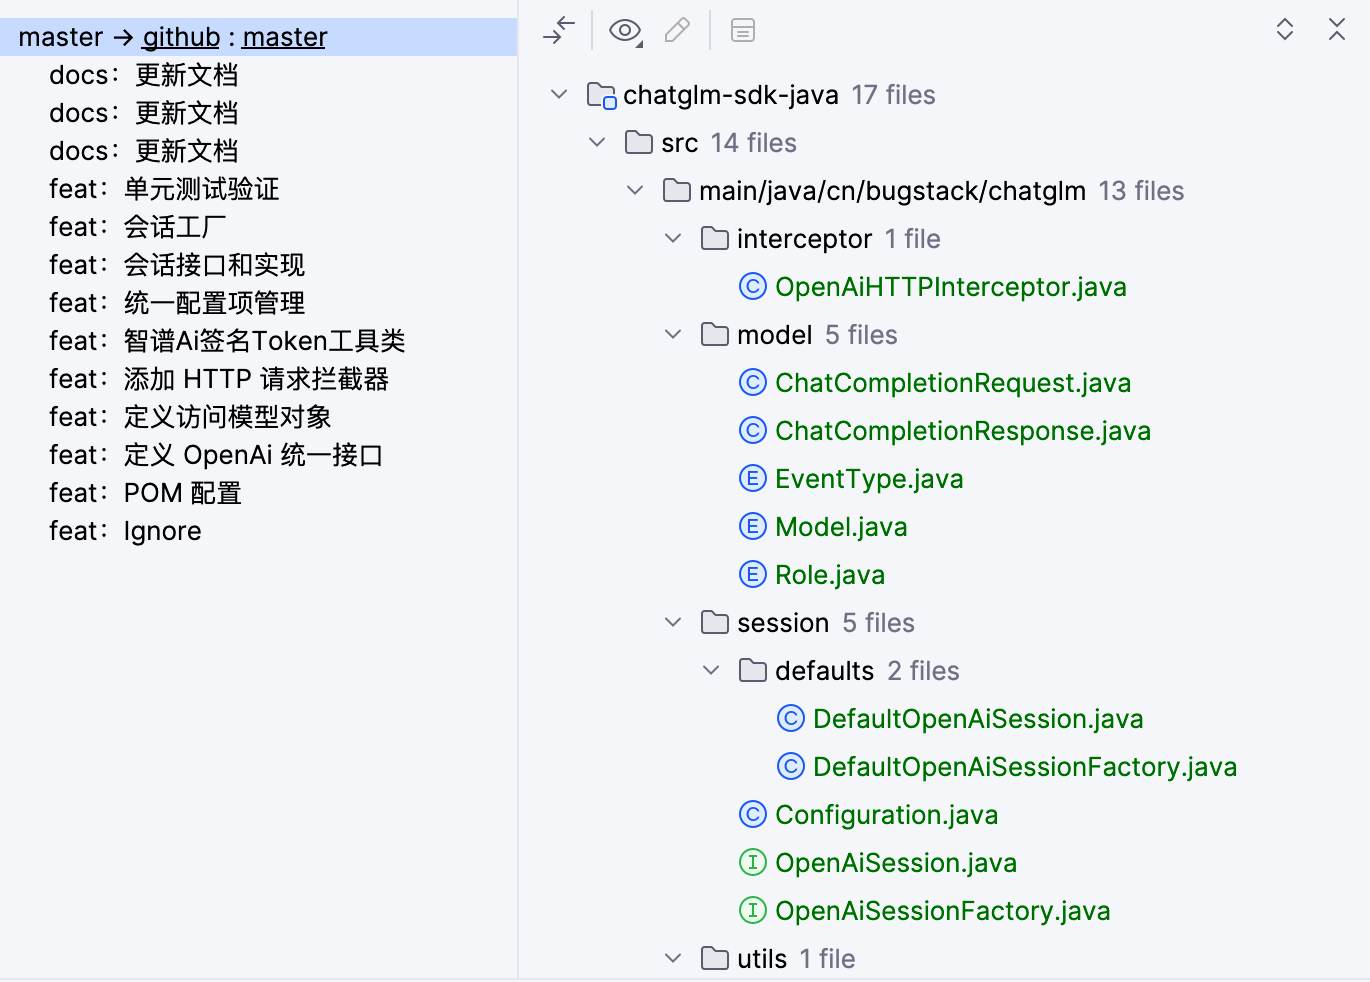Select DefaultOpenAiSession.java file name
This screenshot has width=1370, height=982.
(x=978, y=719)
